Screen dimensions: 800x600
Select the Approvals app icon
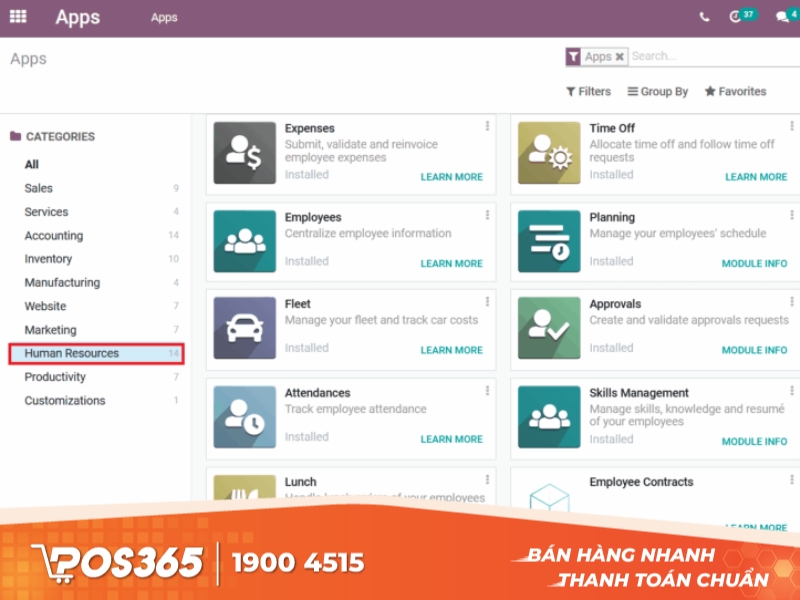pyautogui.click(x=548, y=326)
